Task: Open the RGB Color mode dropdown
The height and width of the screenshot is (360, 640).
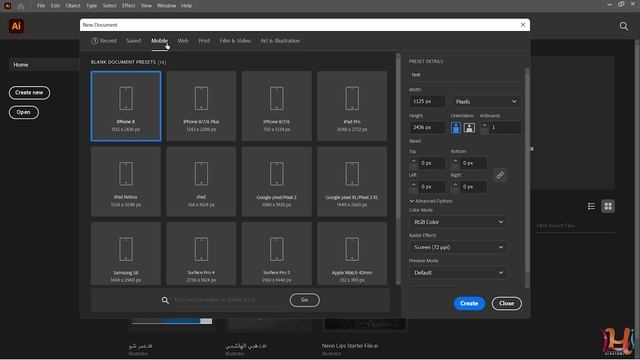Action: pyautogui.click(x=458, y=222)
